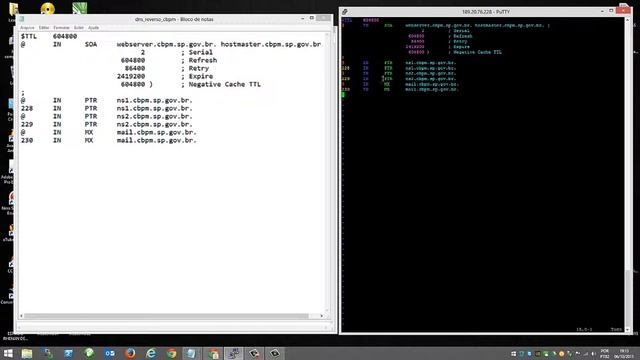Click '; Negative Cache TTL' in Notepad
Screen dimensions: 640x360
(220, 84)
